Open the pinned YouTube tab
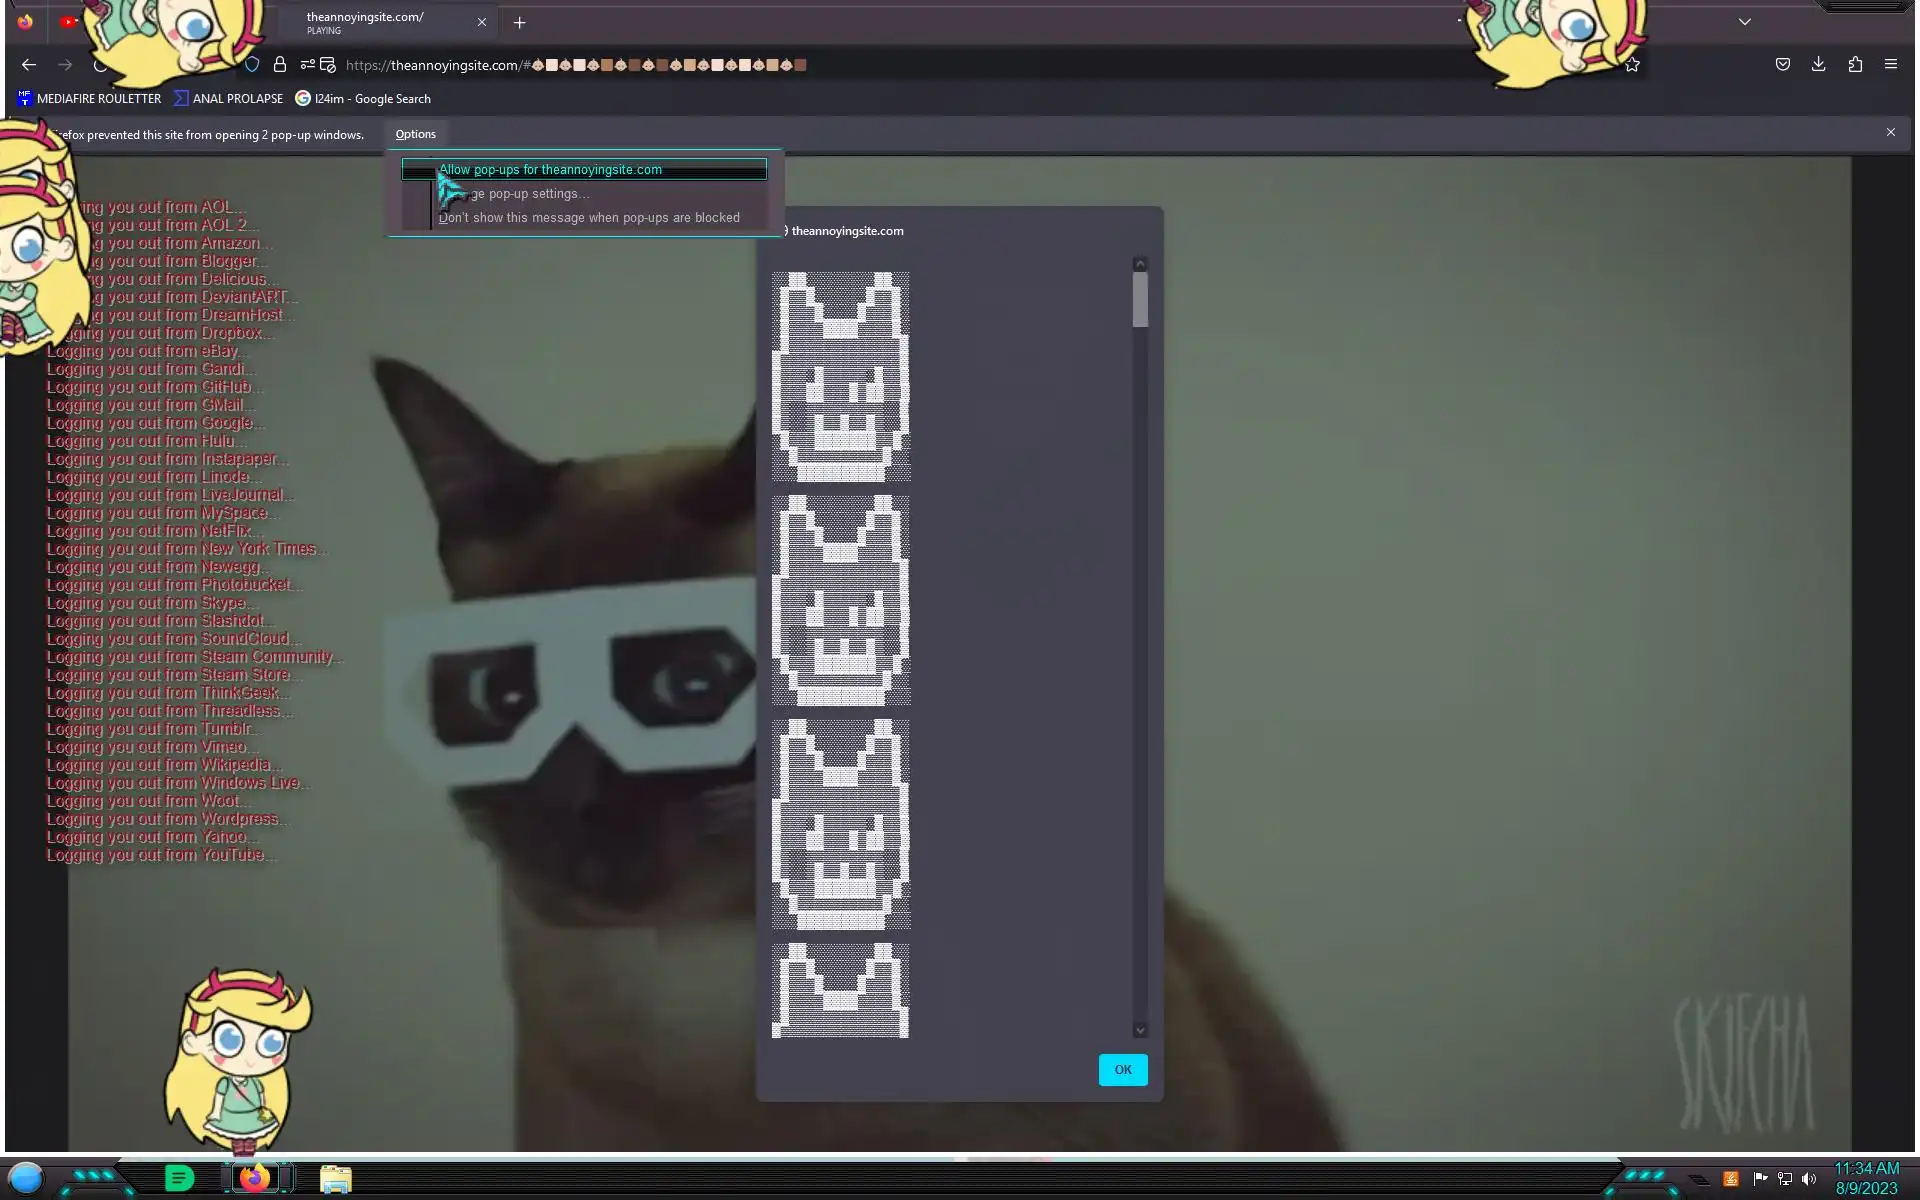Viewport: 1920px width, 1200px height. click(68, 22)
